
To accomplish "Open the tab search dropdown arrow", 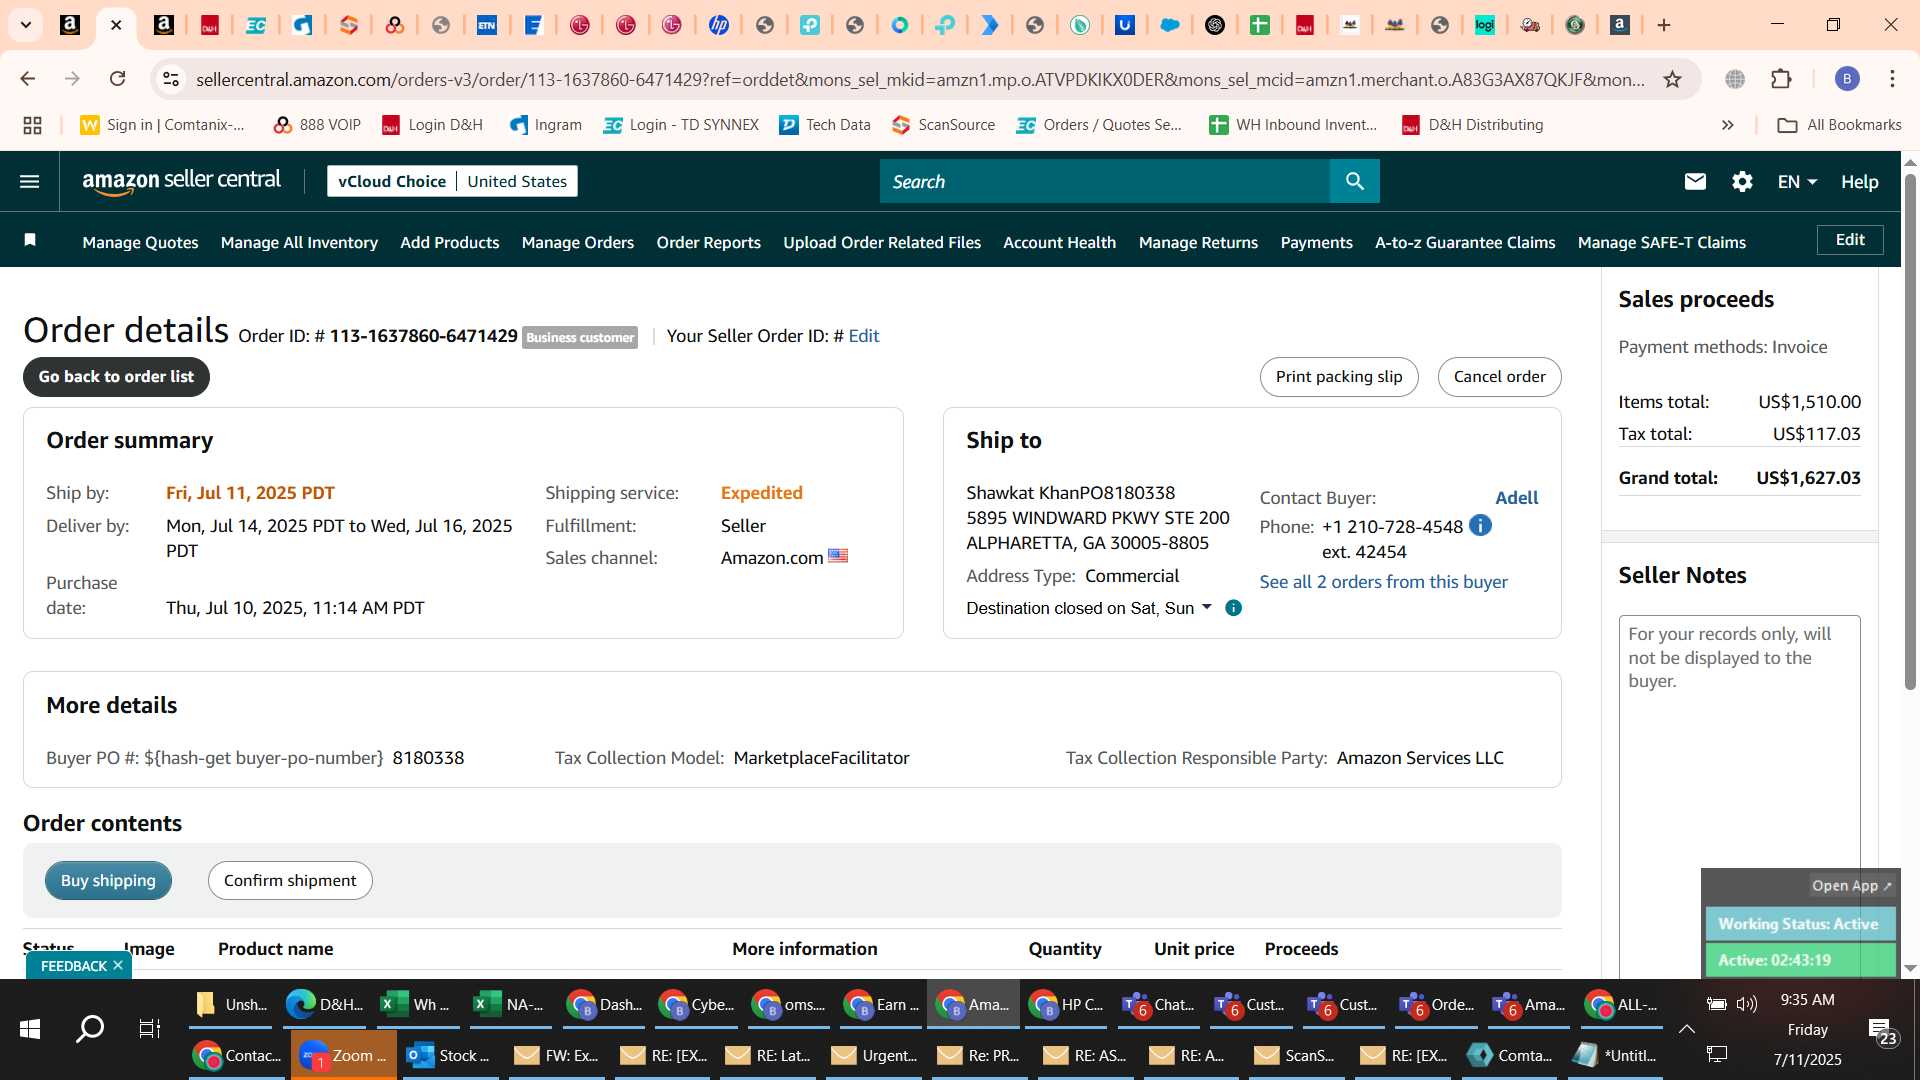I will point(26,25).
